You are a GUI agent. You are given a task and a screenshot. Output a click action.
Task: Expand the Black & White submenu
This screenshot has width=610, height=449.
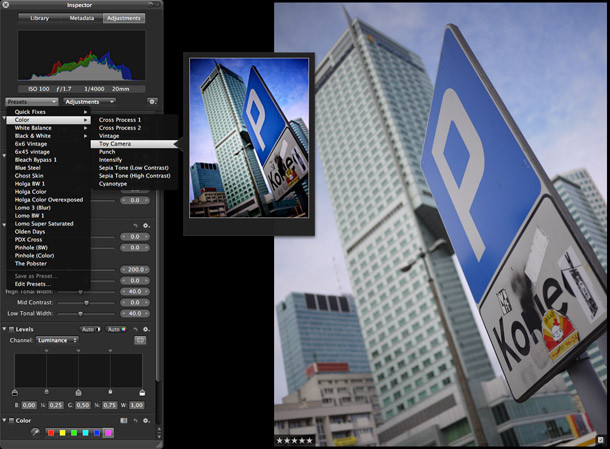pyautogui.click(x=49, y=136)
